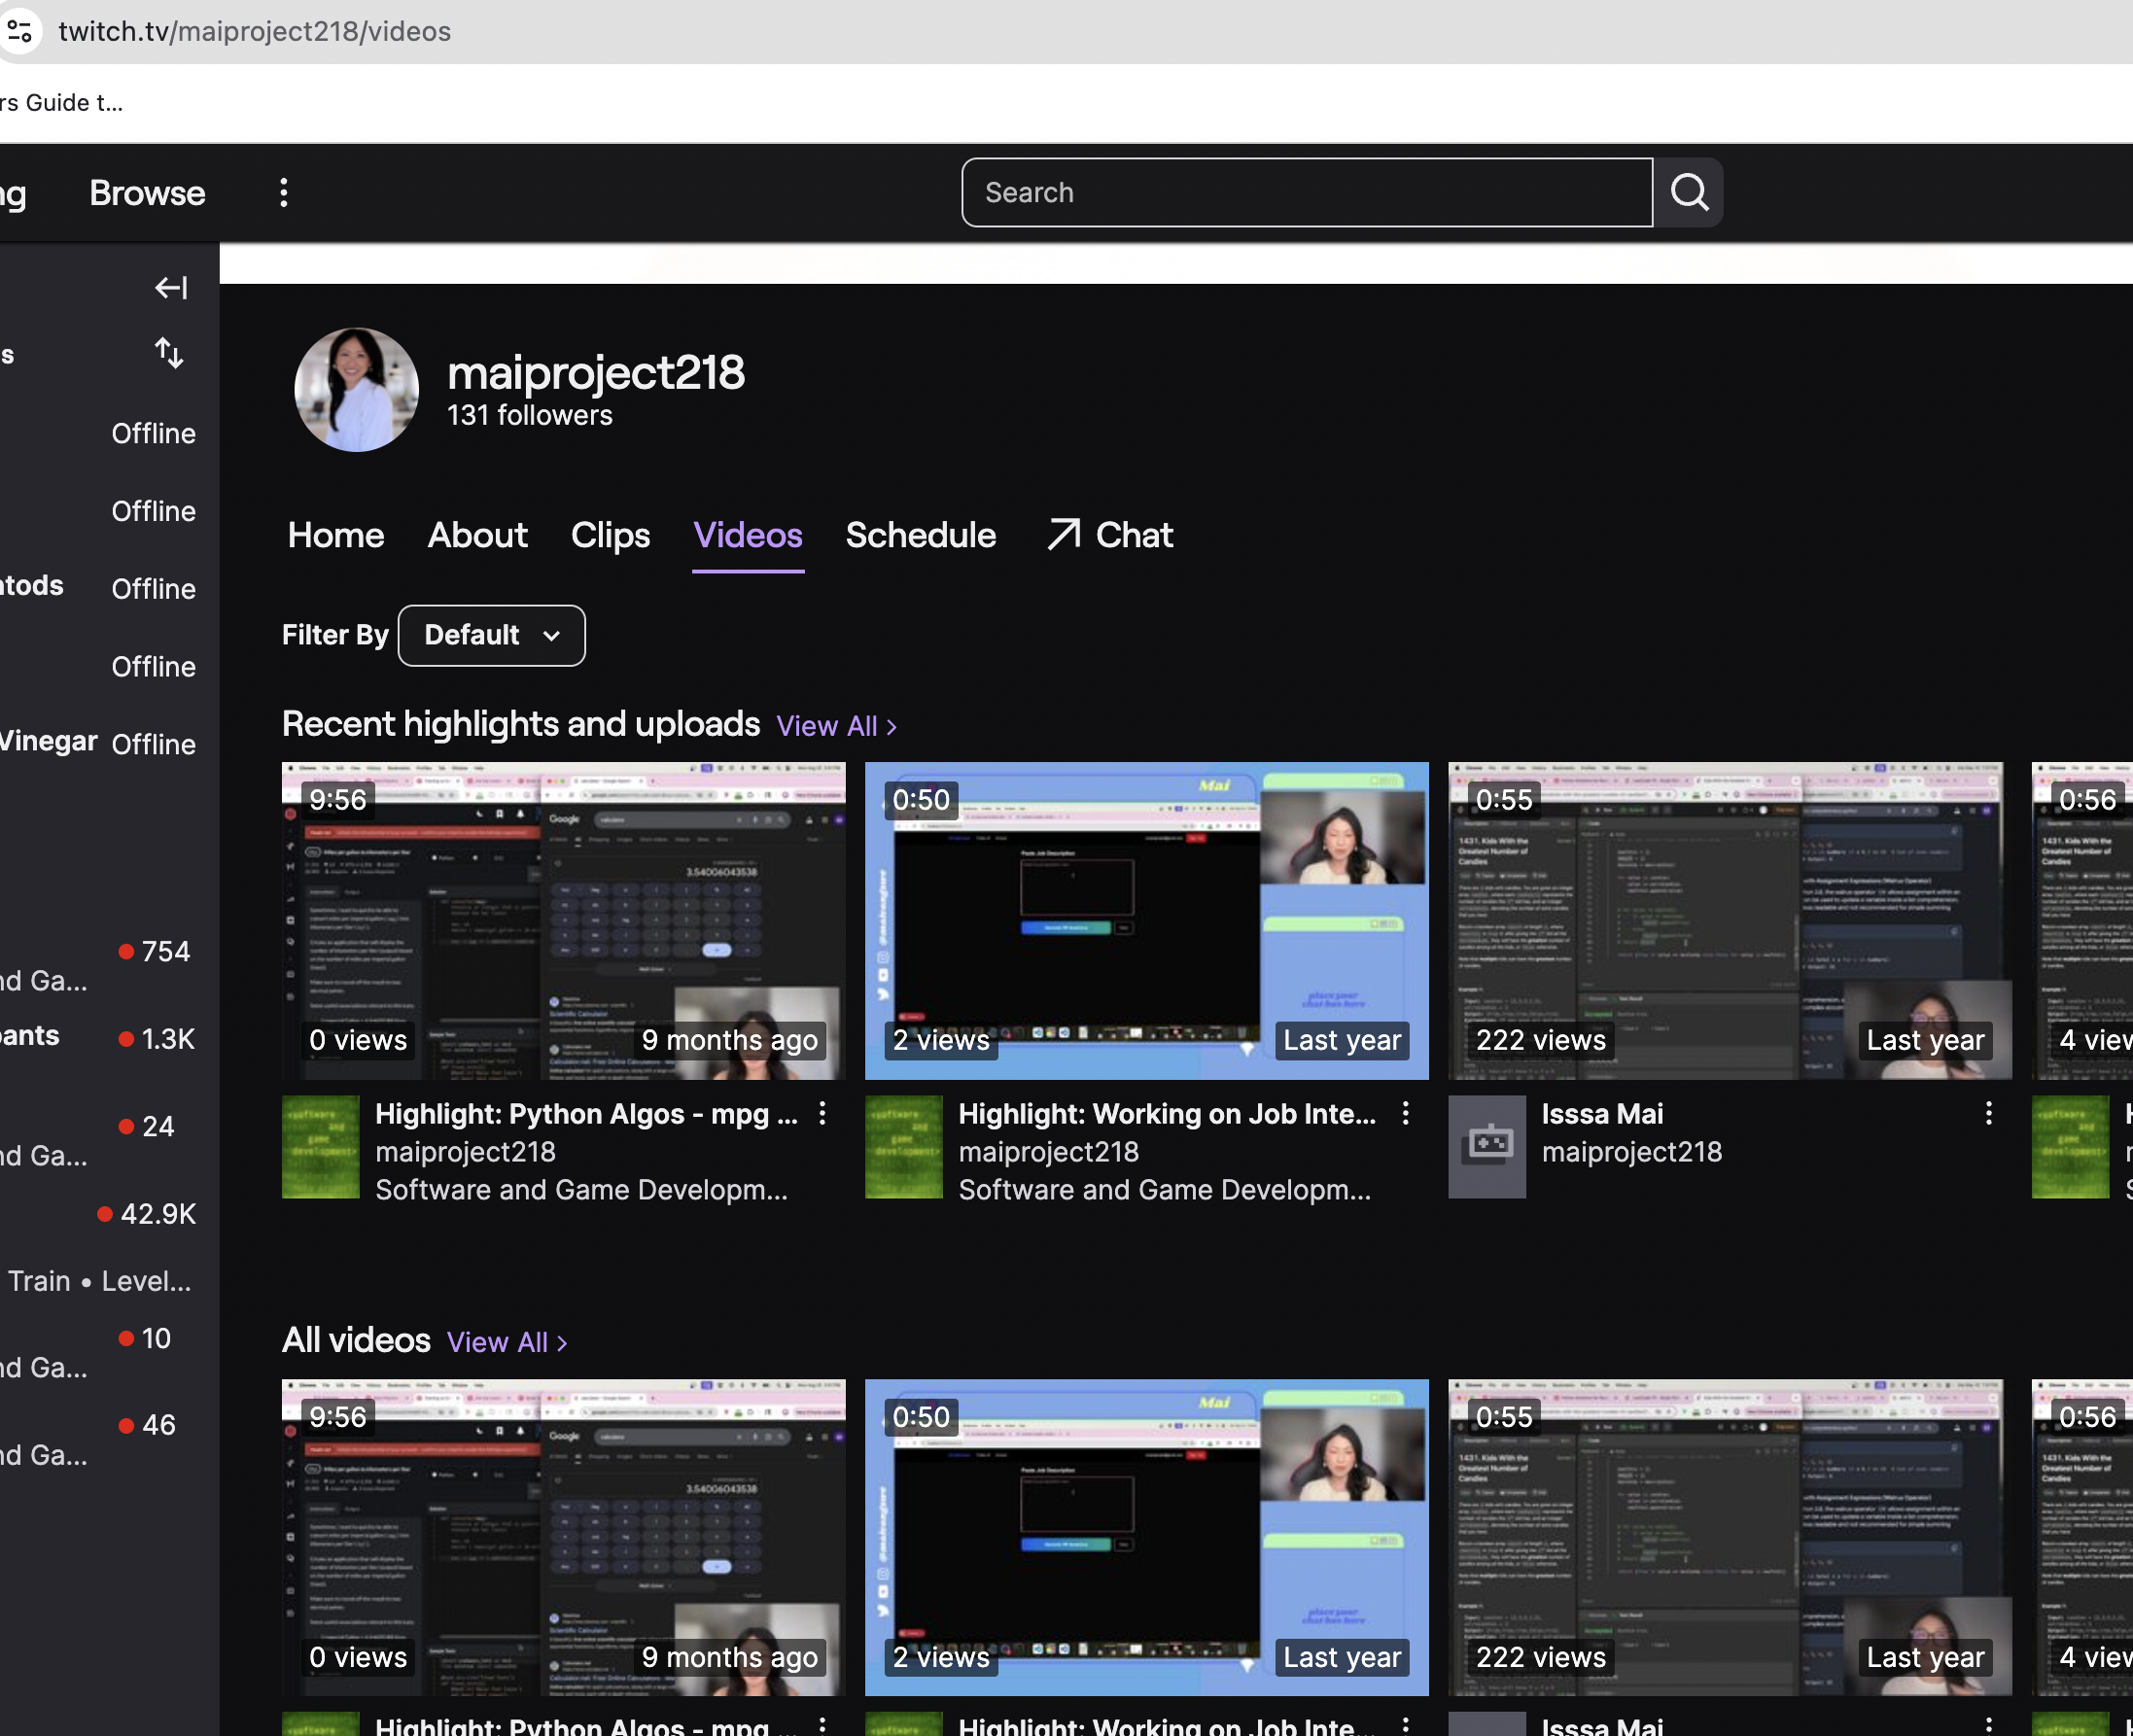Open the Schedule tab
The width and height of the screenshot is (2133, 1736).
[921, 535]
